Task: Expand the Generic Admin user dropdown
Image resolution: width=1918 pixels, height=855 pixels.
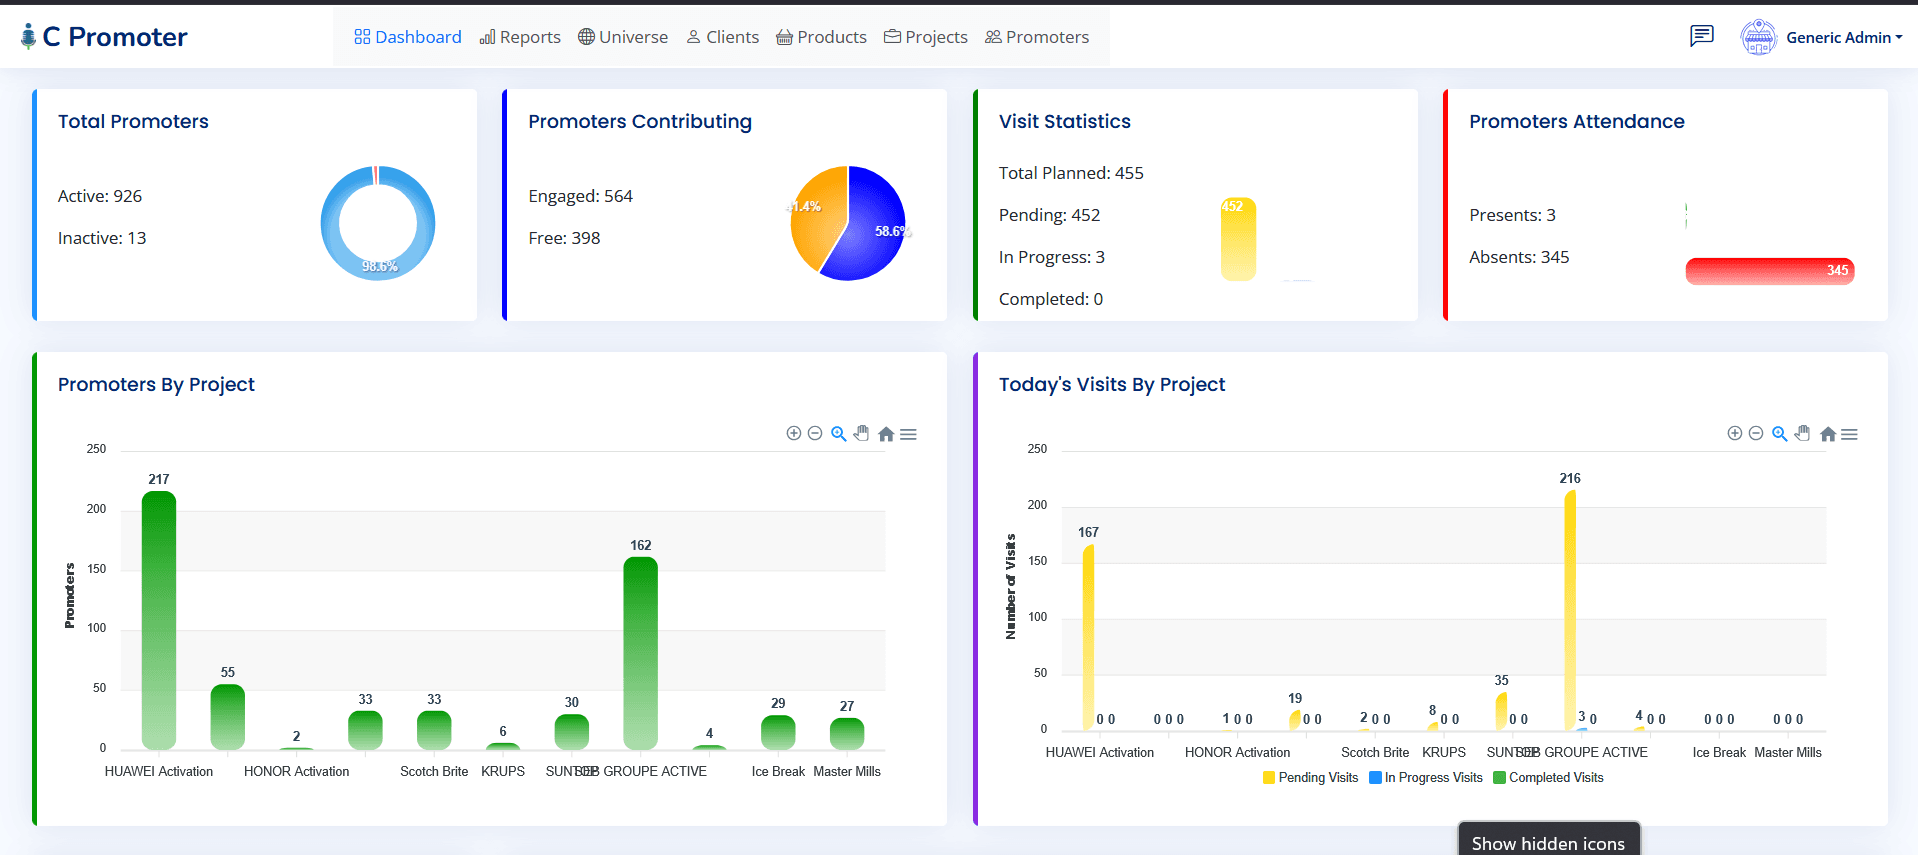Action: [1822, 38]
